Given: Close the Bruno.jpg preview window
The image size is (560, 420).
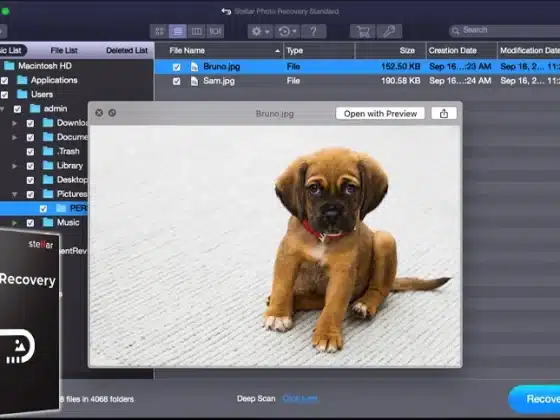Looking at the screenshot, I should pyautogui.click(x=99, y=113).
